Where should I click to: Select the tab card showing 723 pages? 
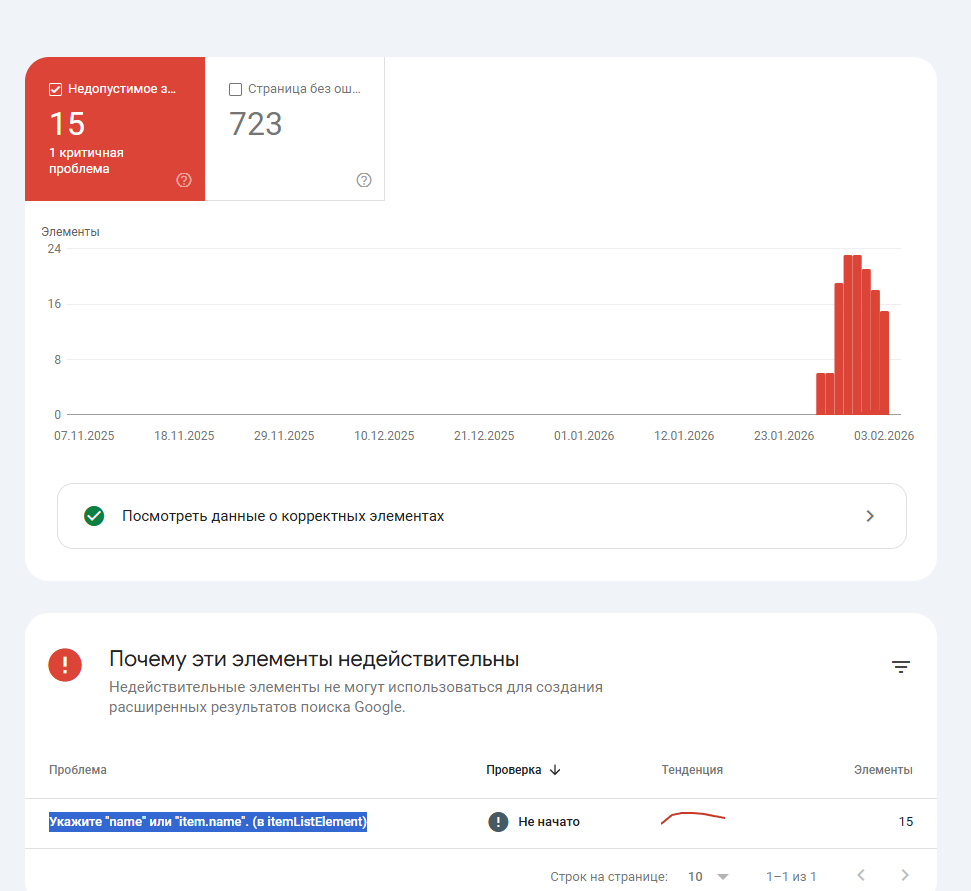click(295, 129)
